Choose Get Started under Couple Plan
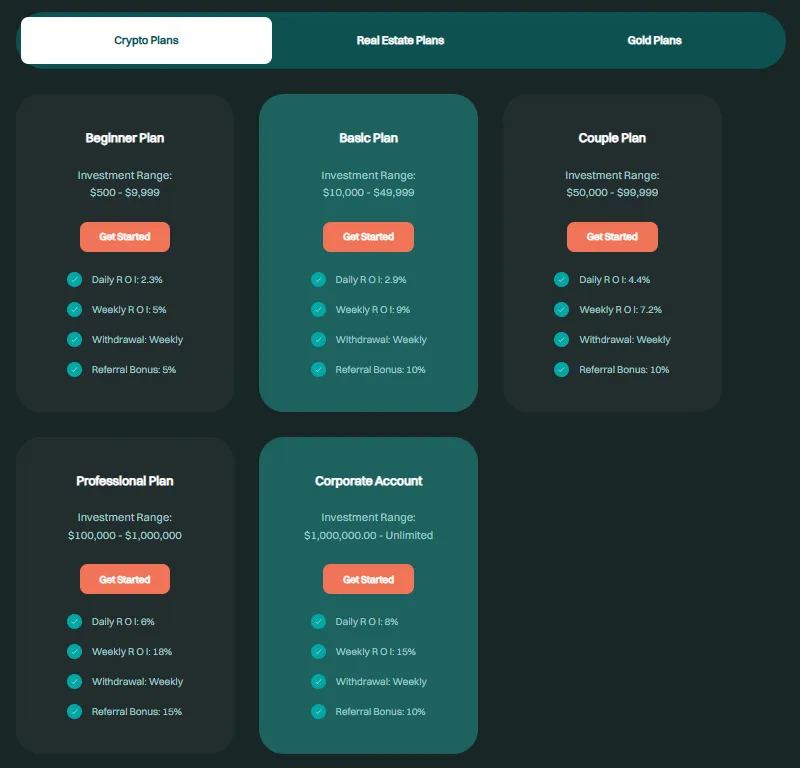This screenshot has height=768, width=800. pyautogui.click(x=612, y=237)
